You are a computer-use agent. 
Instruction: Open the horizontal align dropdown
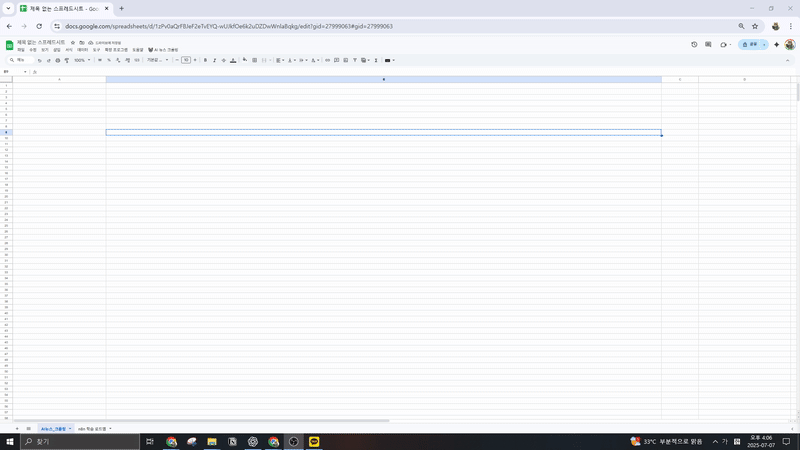[280, 60]
